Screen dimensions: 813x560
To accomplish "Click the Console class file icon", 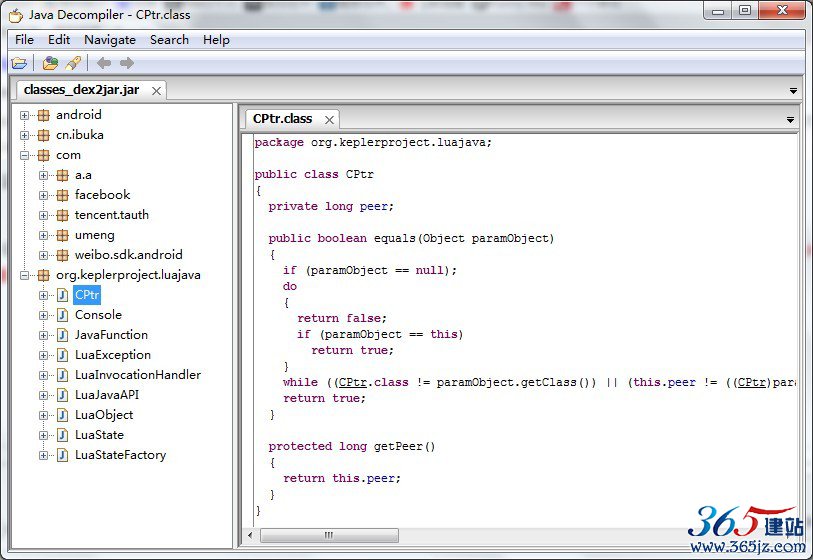I will 62,315.
